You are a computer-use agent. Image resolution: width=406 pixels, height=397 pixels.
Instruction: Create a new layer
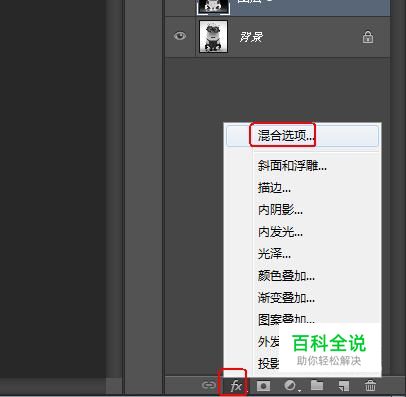344,386
